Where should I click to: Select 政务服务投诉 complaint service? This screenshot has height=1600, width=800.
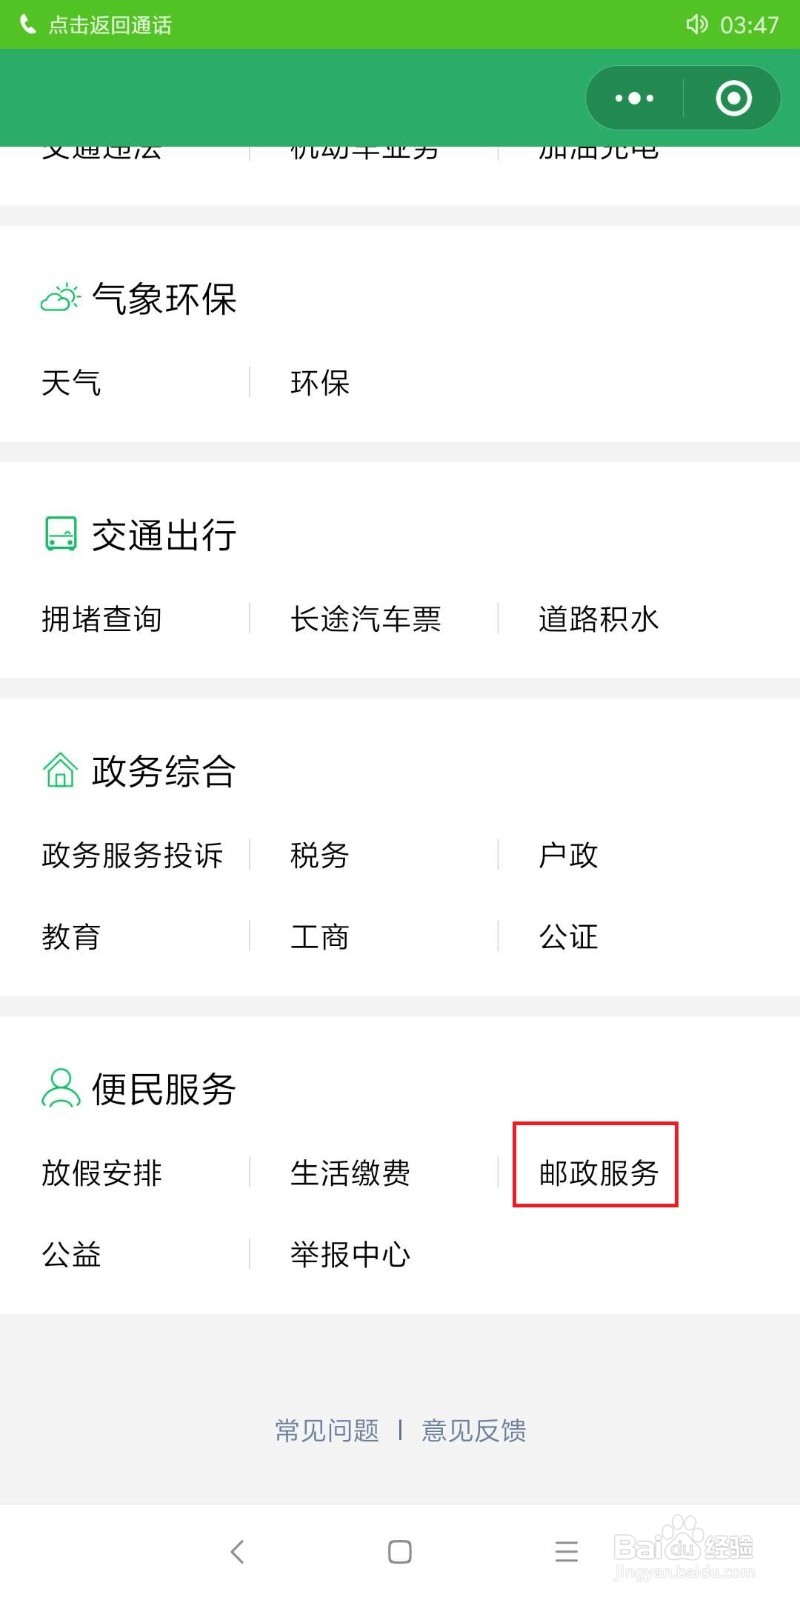click(132, 855)
